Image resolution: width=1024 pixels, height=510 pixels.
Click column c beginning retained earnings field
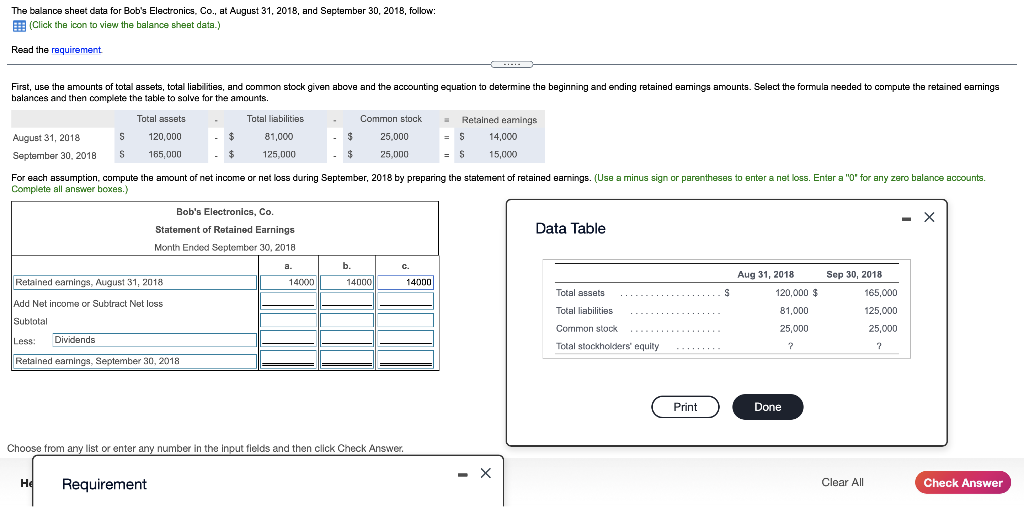tap(406, 282)
